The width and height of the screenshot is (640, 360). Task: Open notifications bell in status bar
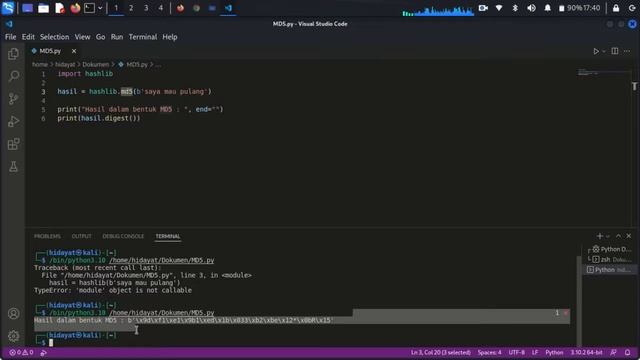pos(627,352)
